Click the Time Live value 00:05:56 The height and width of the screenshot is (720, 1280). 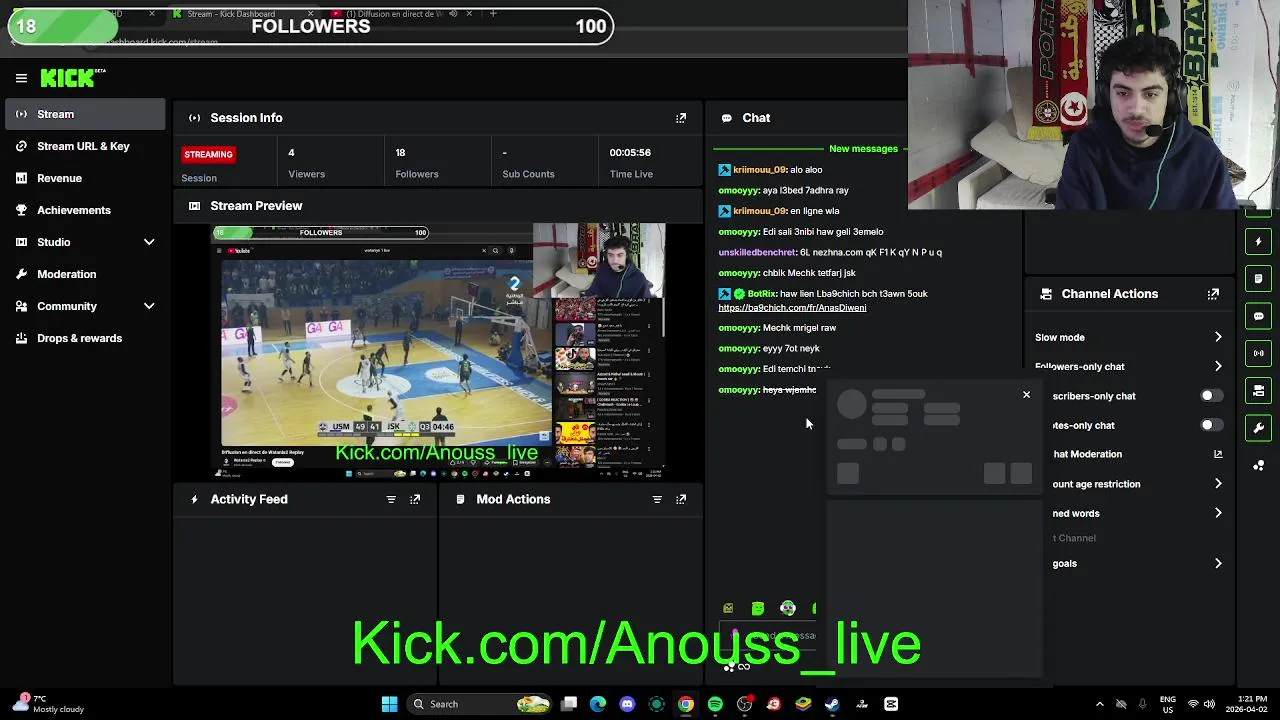pos(630,153)
